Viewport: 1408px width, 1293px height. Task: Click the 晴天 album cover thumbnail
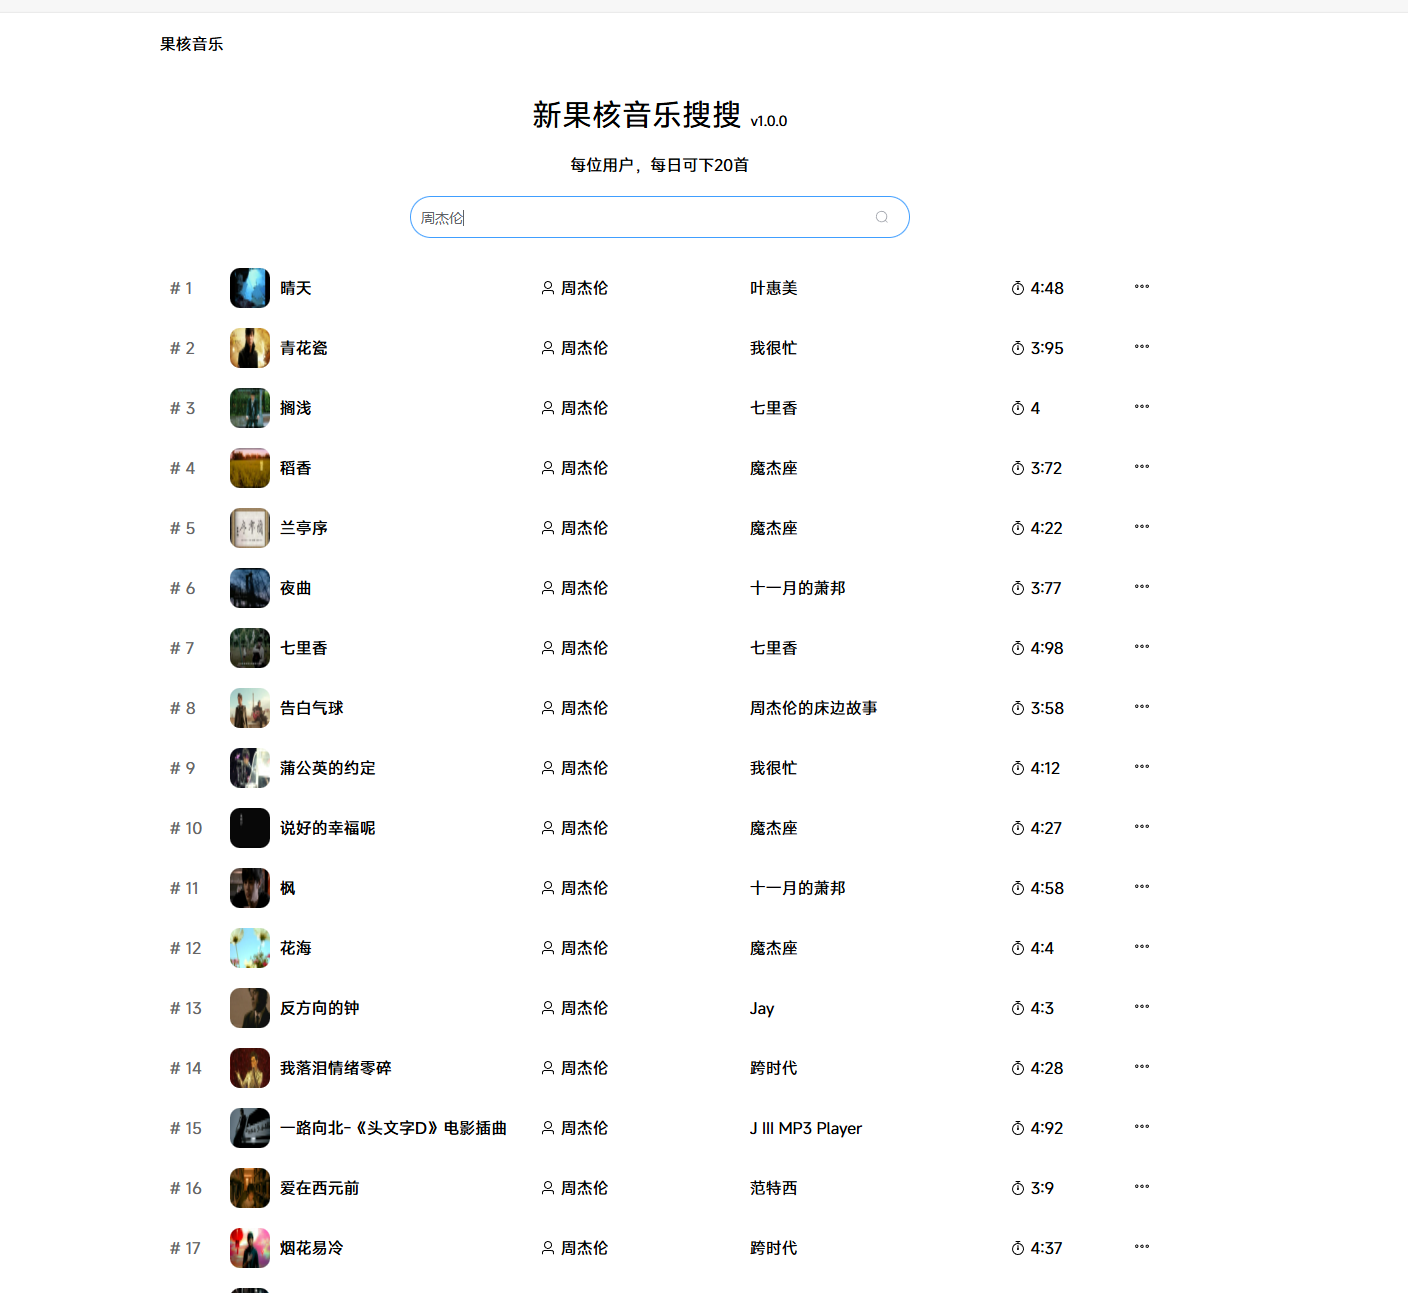pyautogui.click(x=250, y=288)
